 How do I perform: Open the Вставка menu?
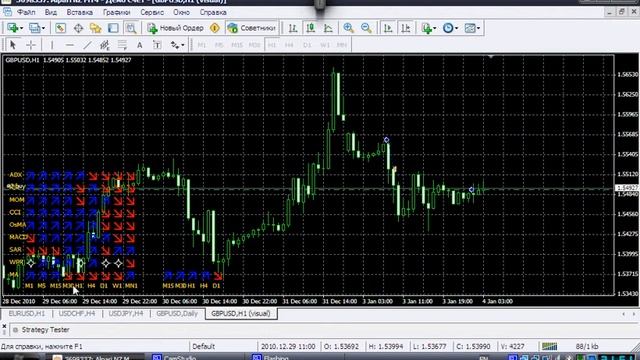pyautogui.click(x=80, y=12)
